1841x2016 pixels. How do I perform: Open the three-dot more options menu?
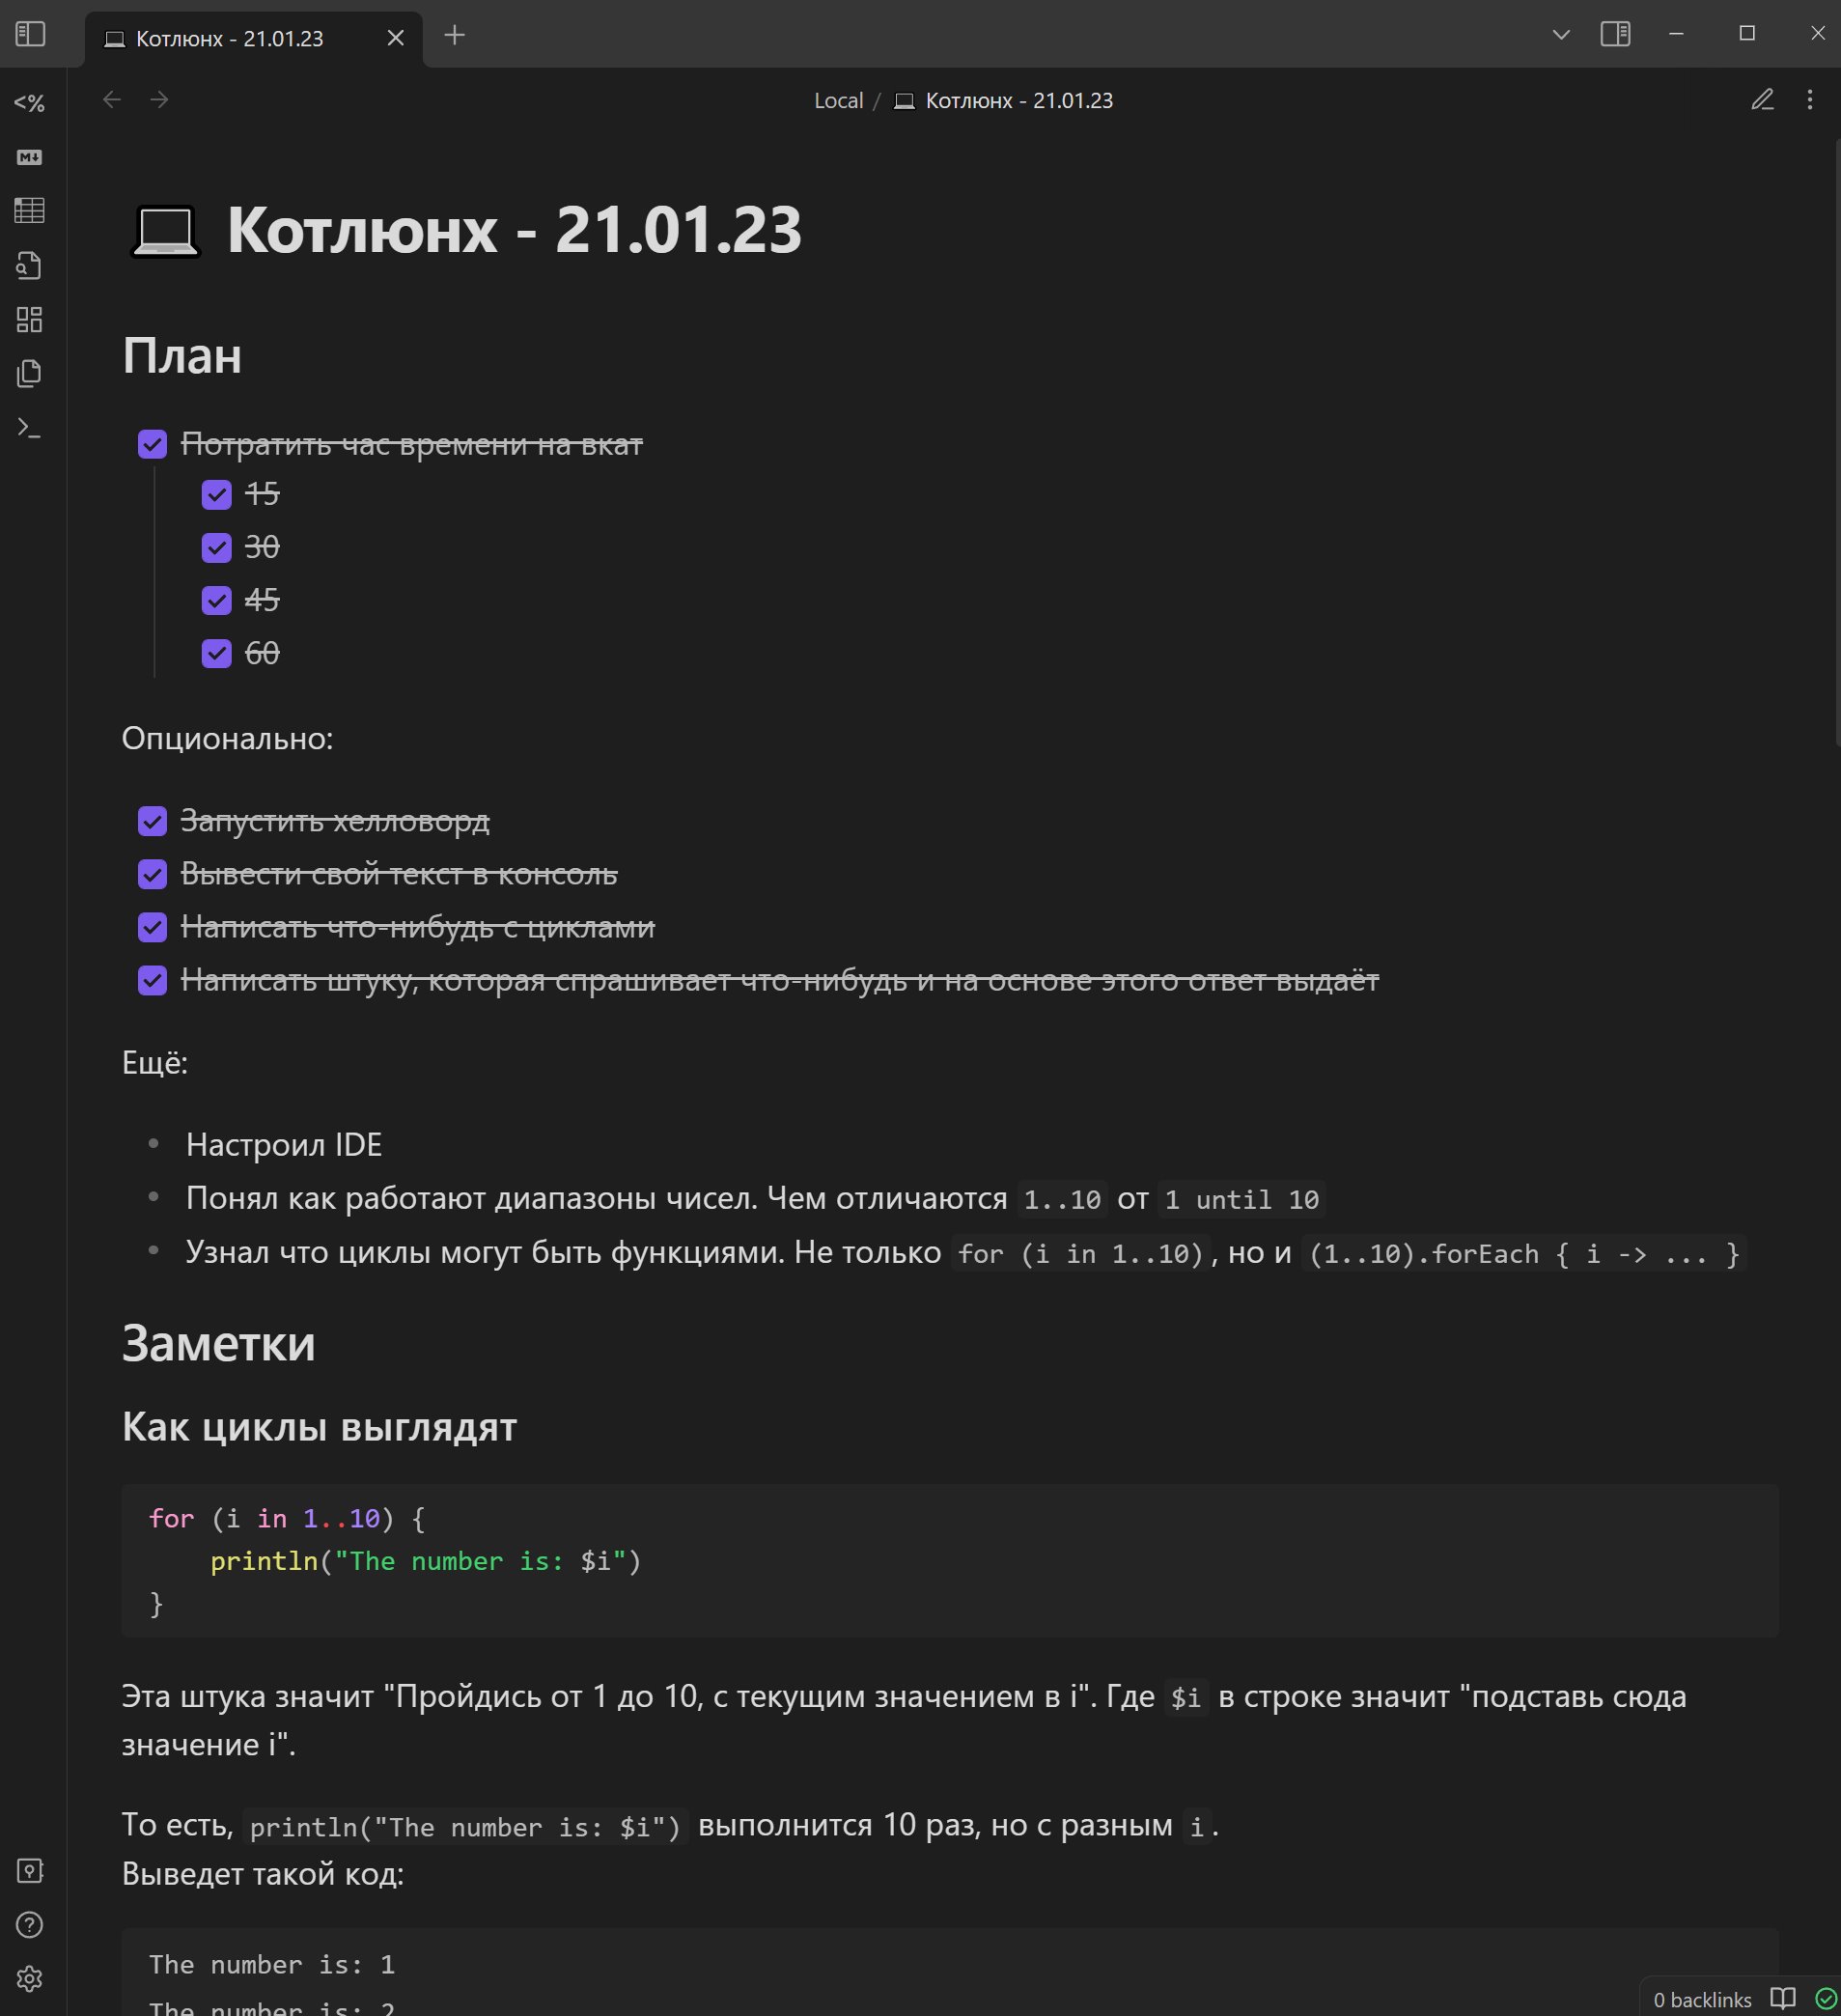click(x=1810, y=100)
